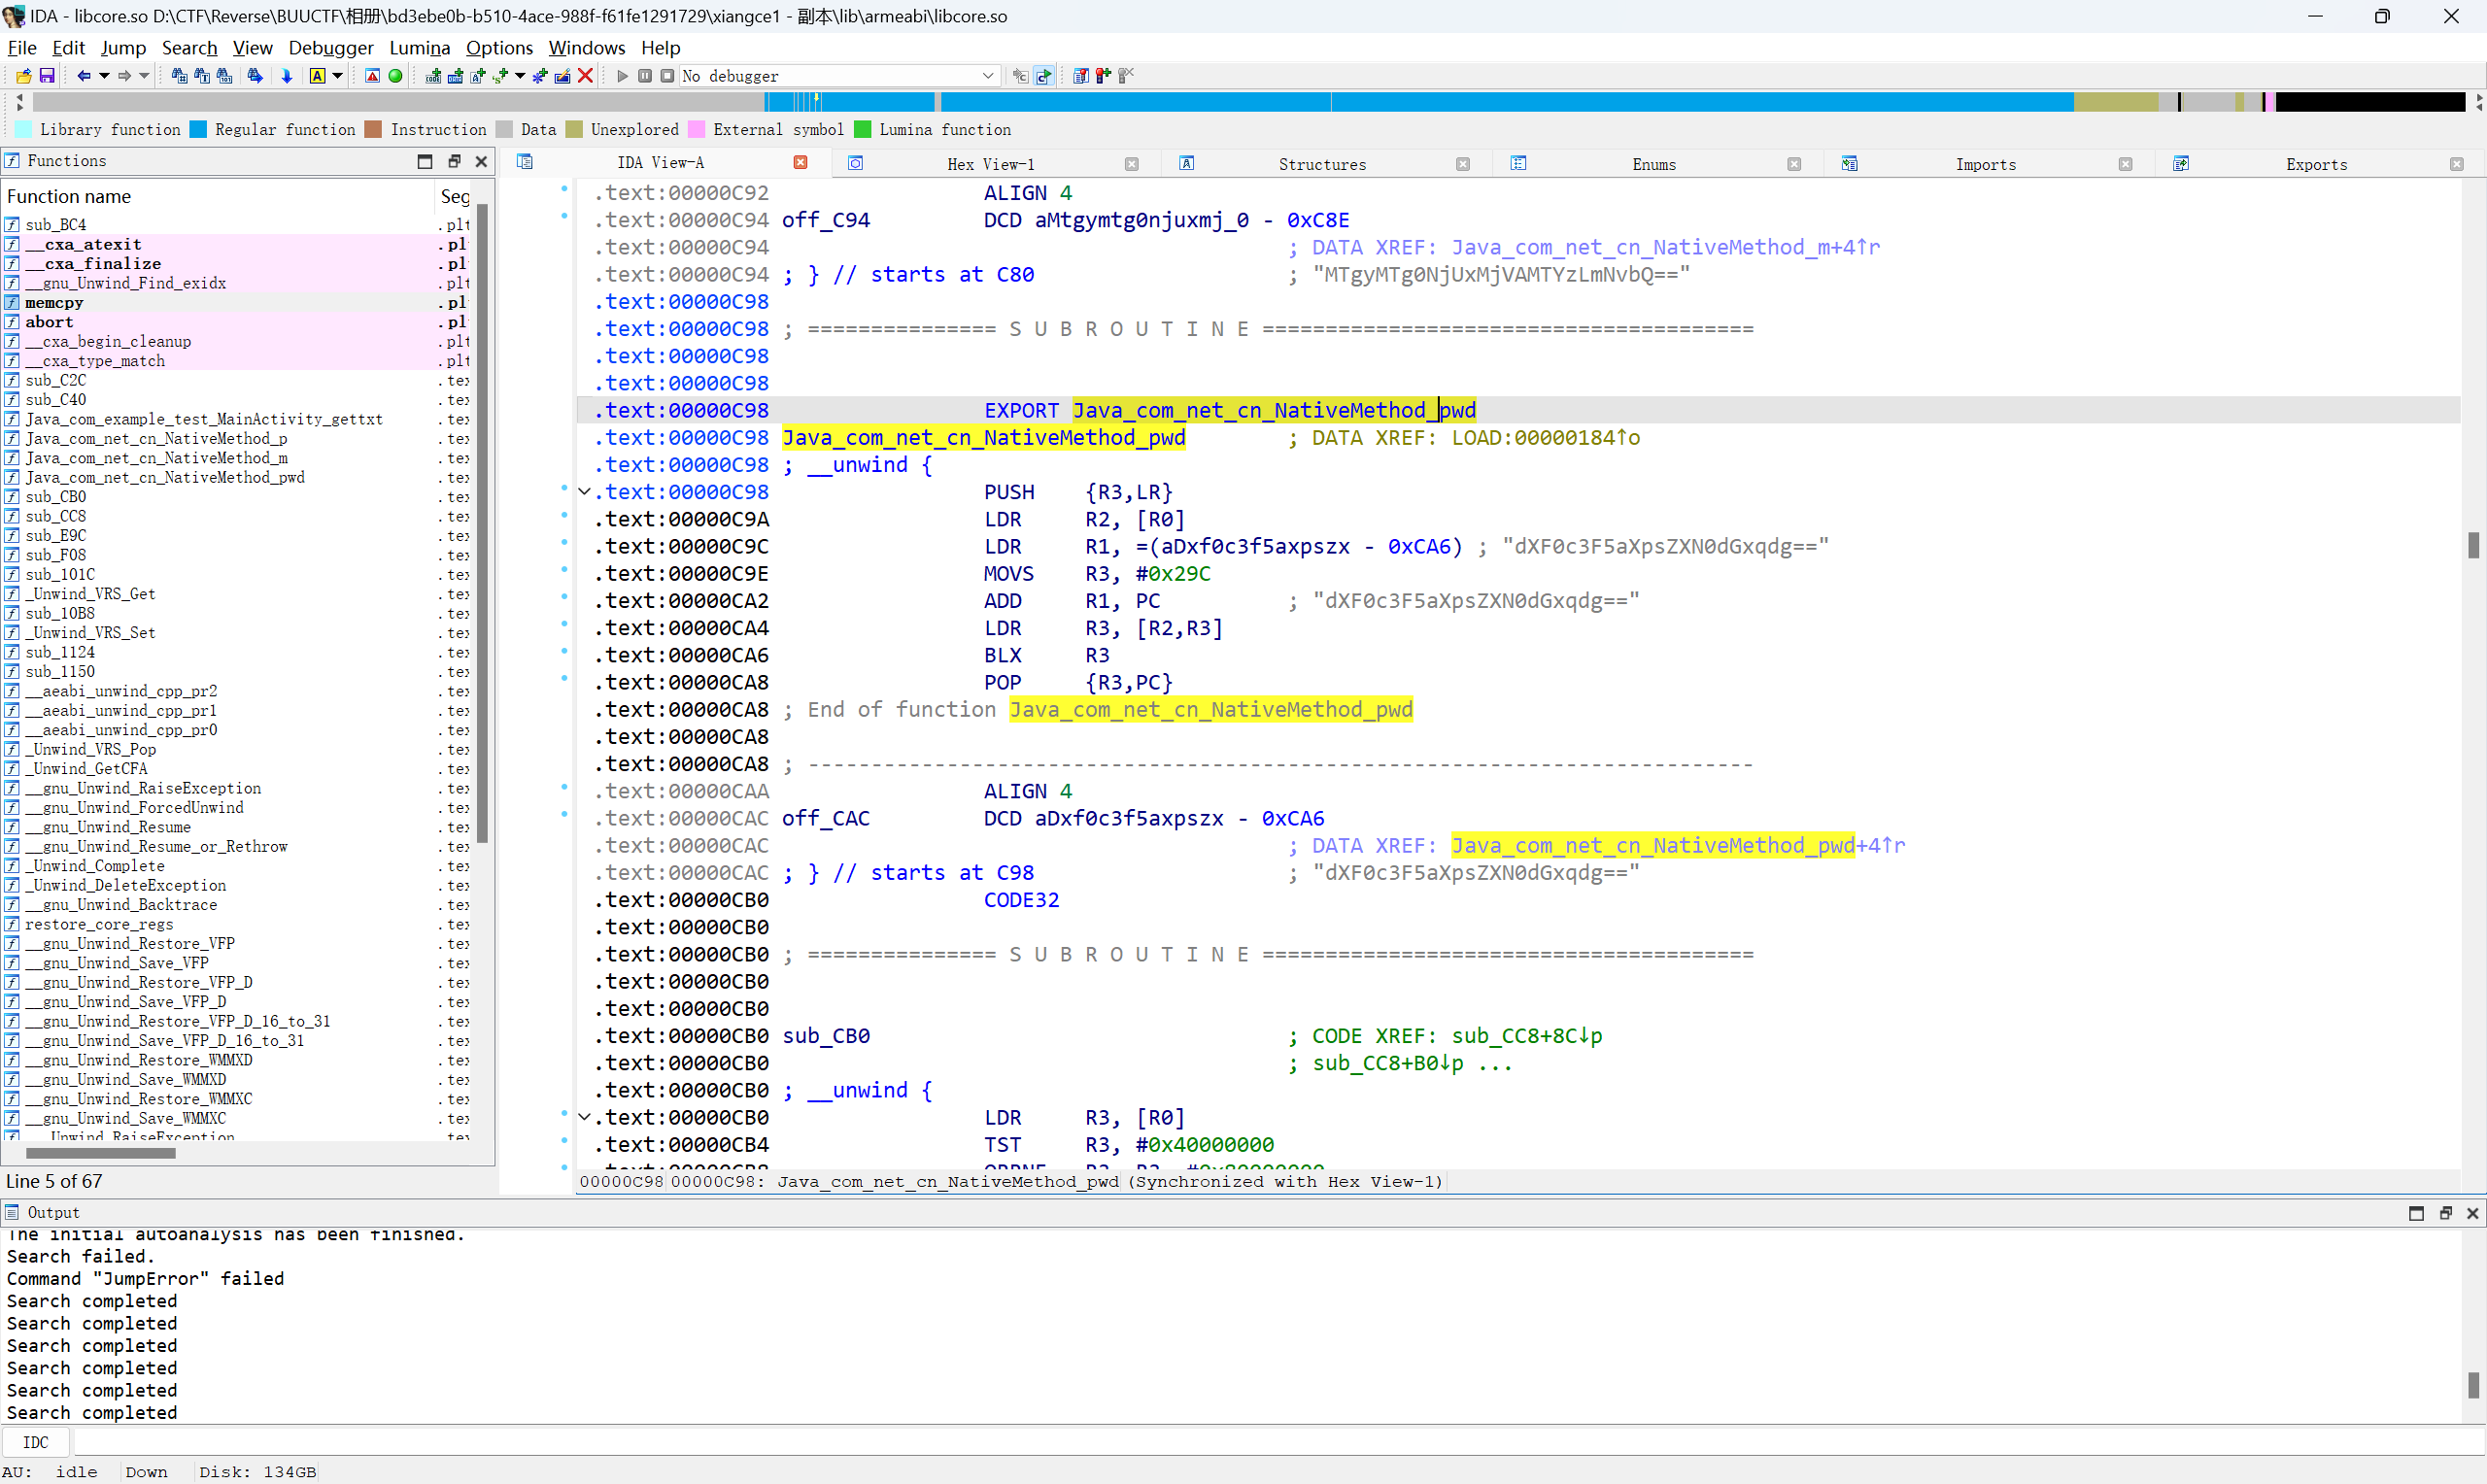Viewport: 2487px width, 1484px height.
Task: Click the convert-to-data plus icon
Action: (x=456, y=76)
